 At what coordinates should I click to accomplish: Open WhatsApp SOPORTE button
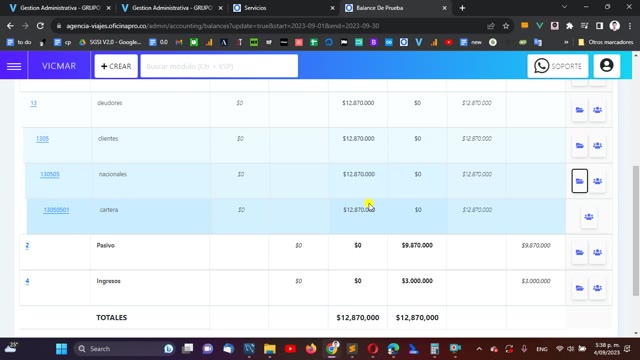(x=558, y=66)
